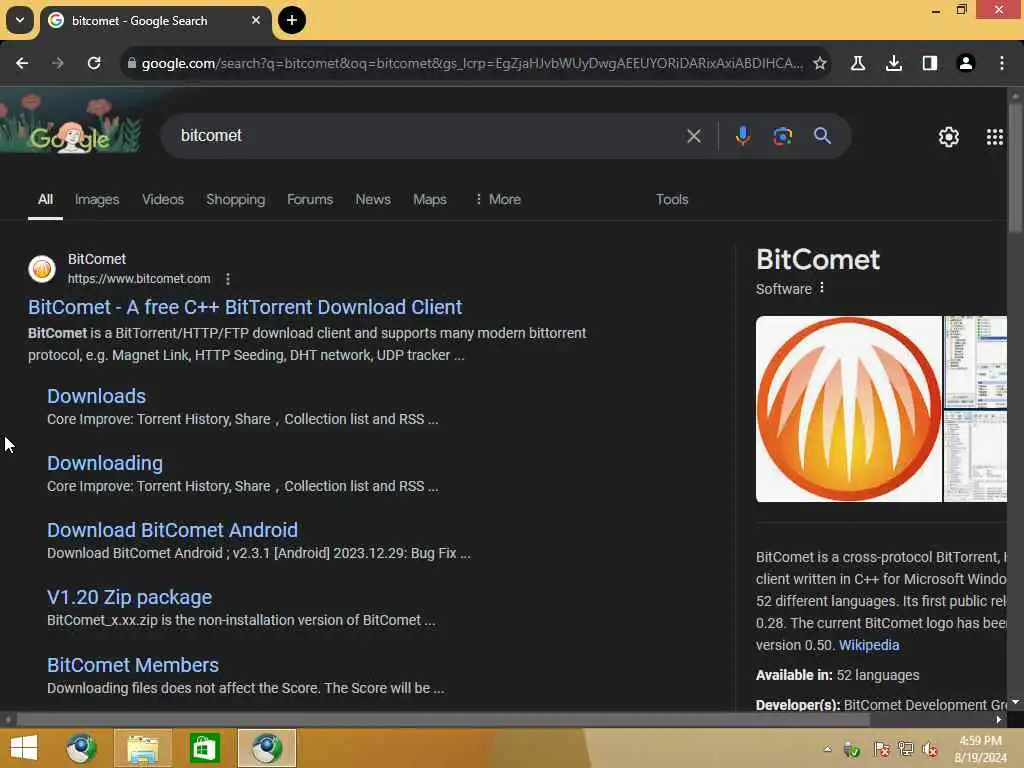This screenshot has width=1024, height=768.
Task: Expand the More search filters
Action: pos(498,199)
